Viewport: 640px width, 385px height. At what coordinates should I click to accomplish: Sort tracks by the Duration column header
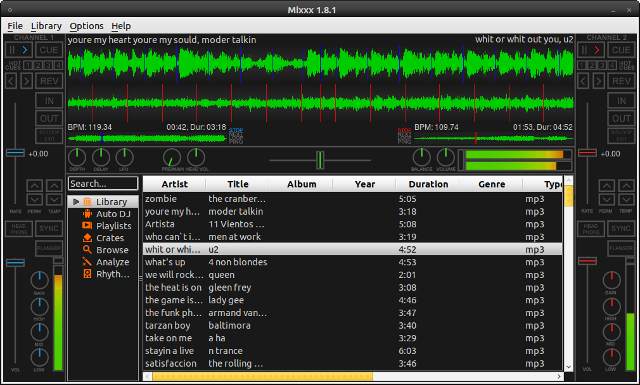pyautogui.click(x=428, y=184)
